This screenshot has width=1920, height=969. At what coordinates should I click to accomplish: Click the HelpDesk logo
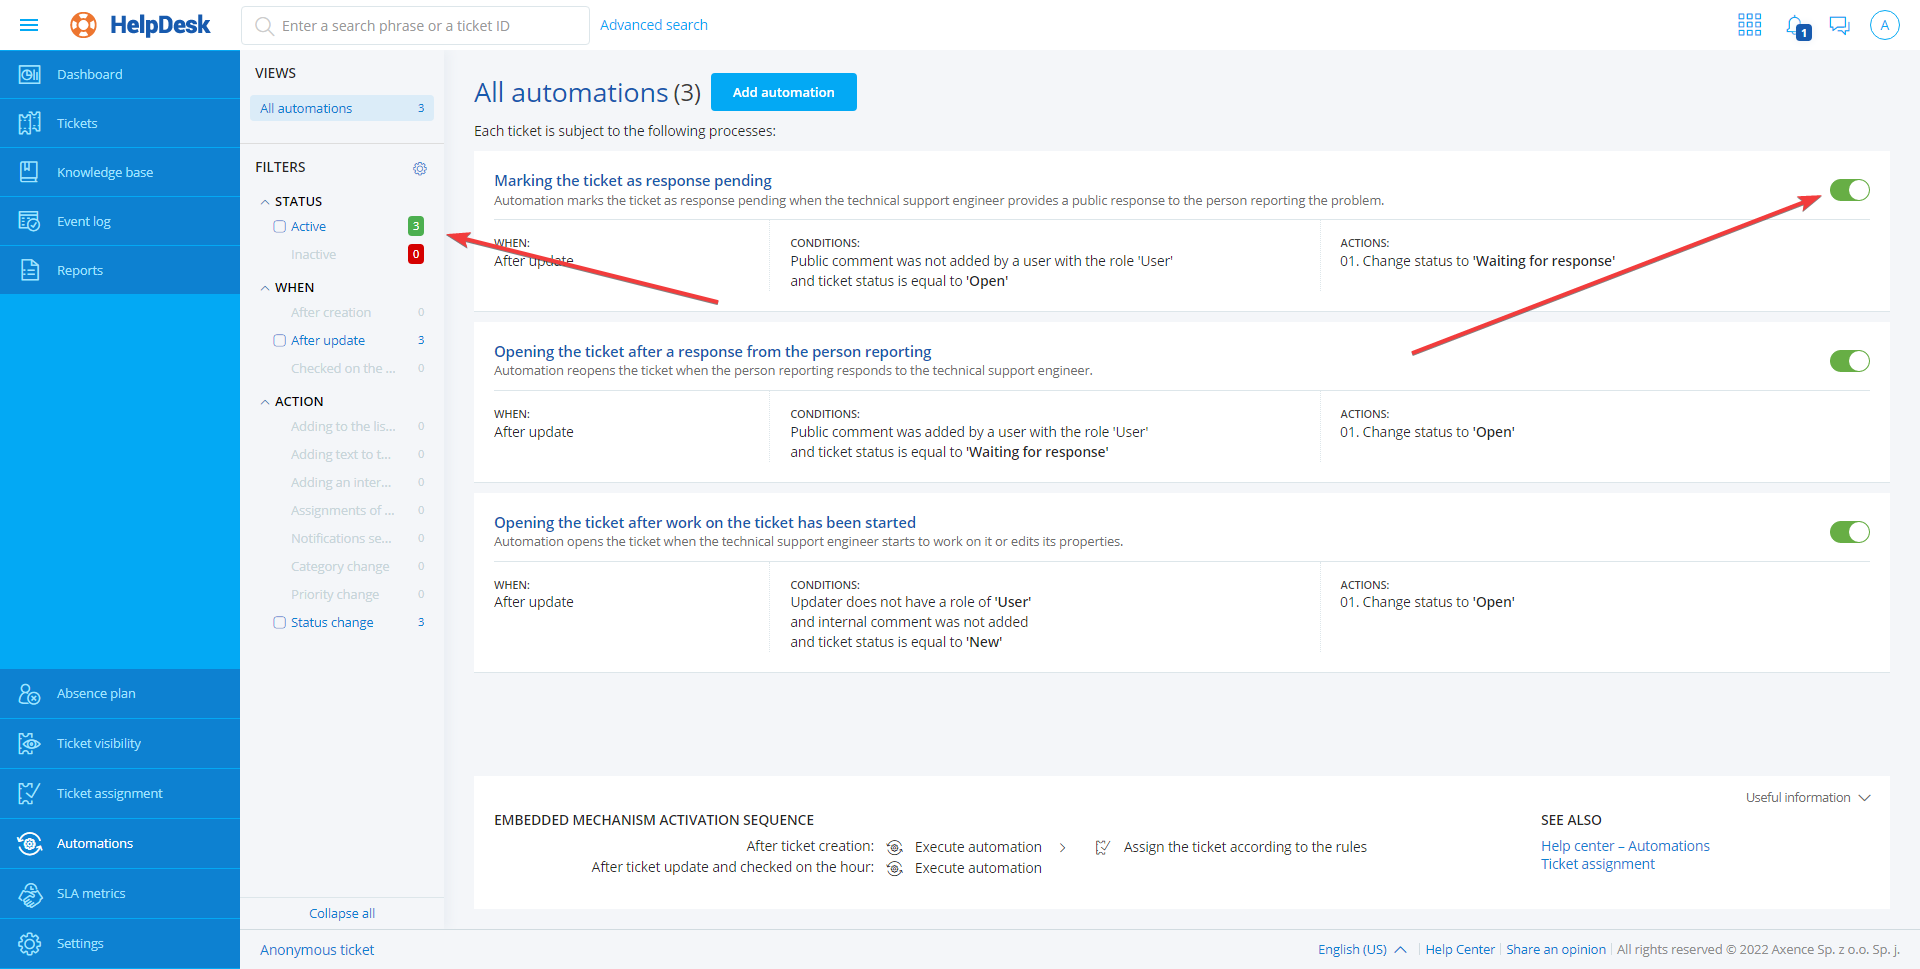point(141,25)
